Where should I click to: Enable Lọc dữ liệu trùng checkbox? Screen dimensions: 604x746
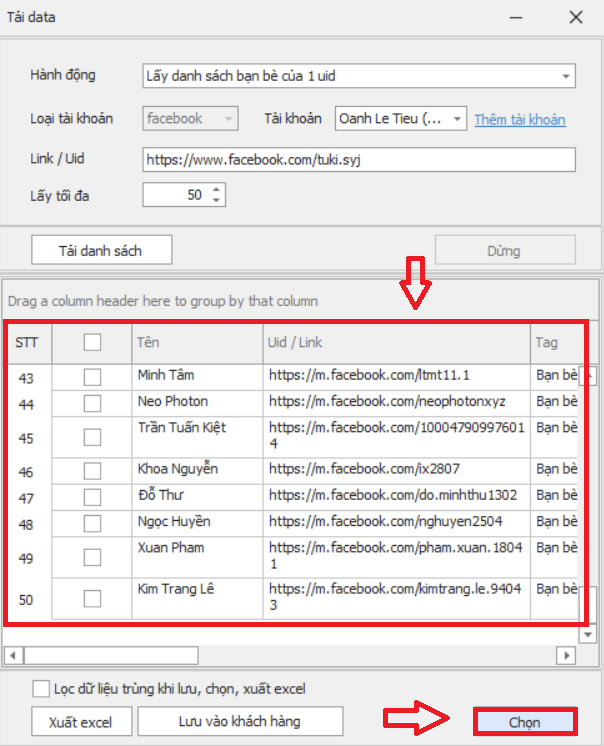click(x=41, y=688)
